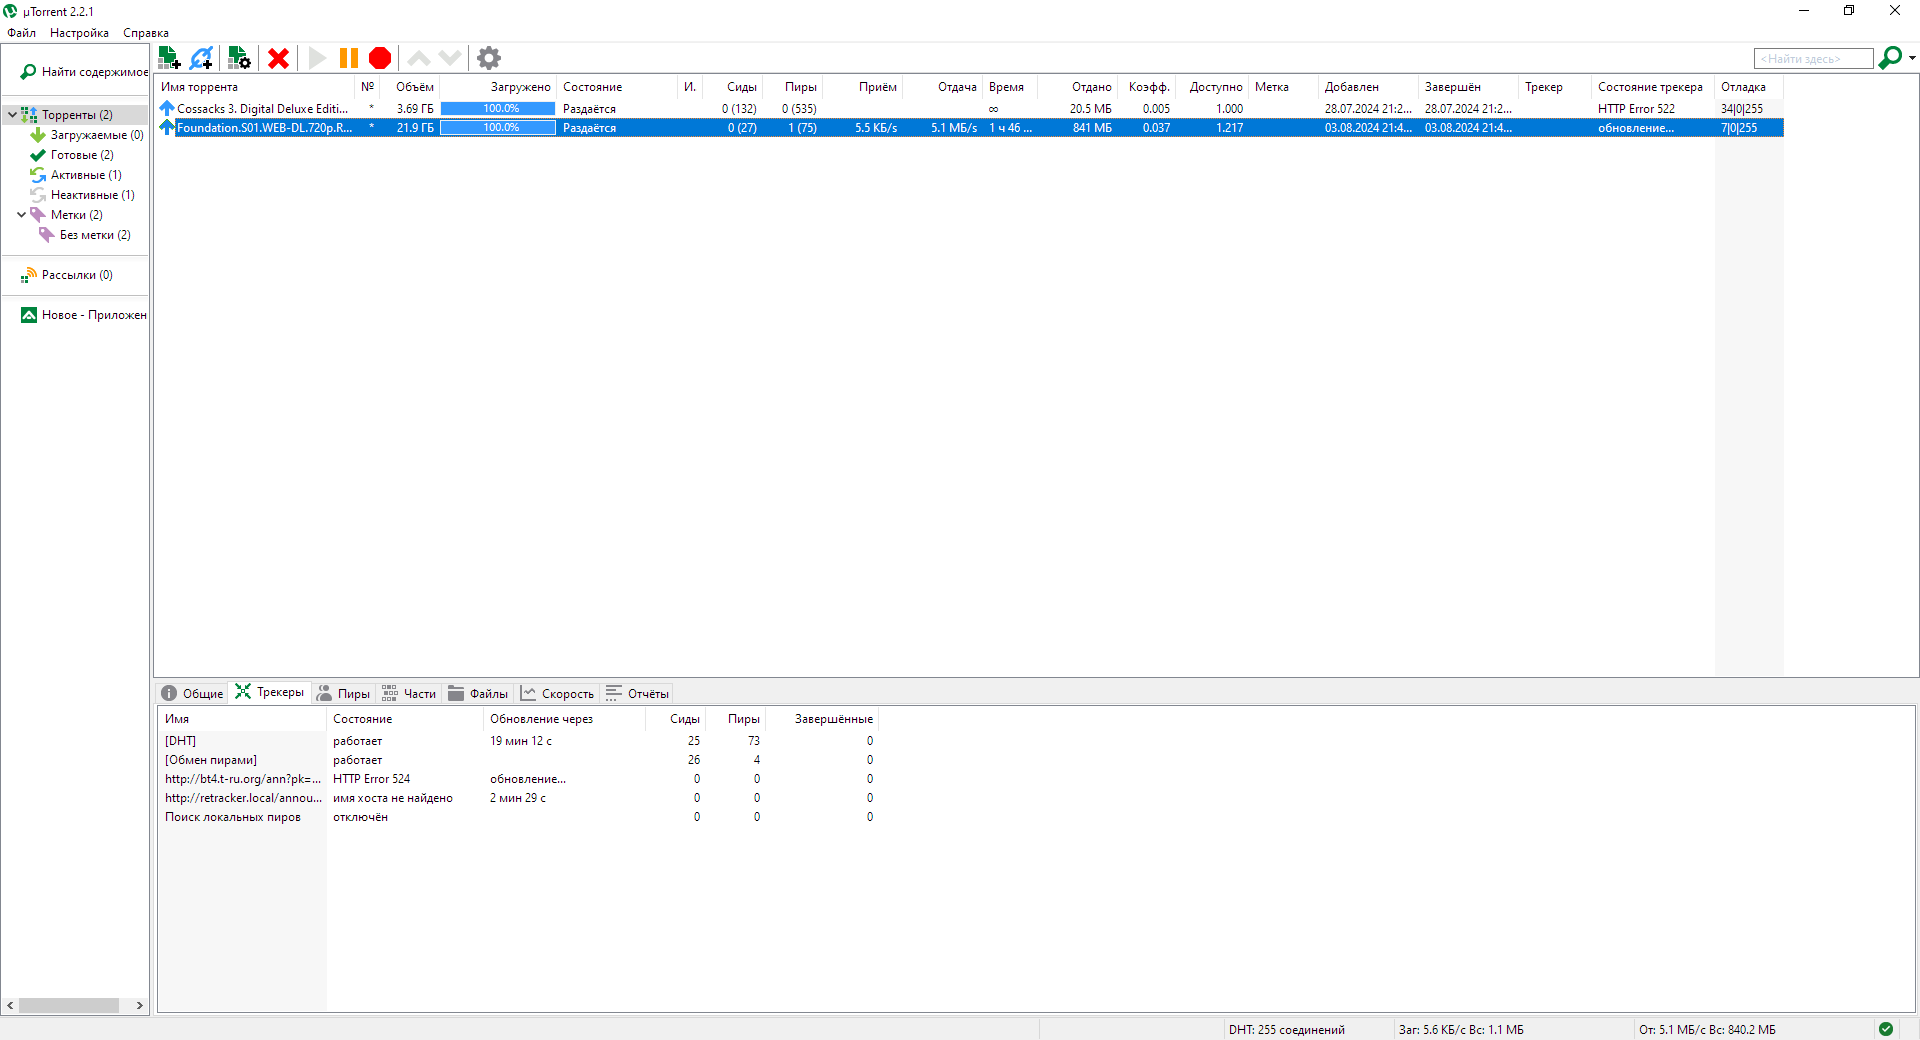Switch to the 'Общие' info tab

pyautogui.click(x=192, y=693)
